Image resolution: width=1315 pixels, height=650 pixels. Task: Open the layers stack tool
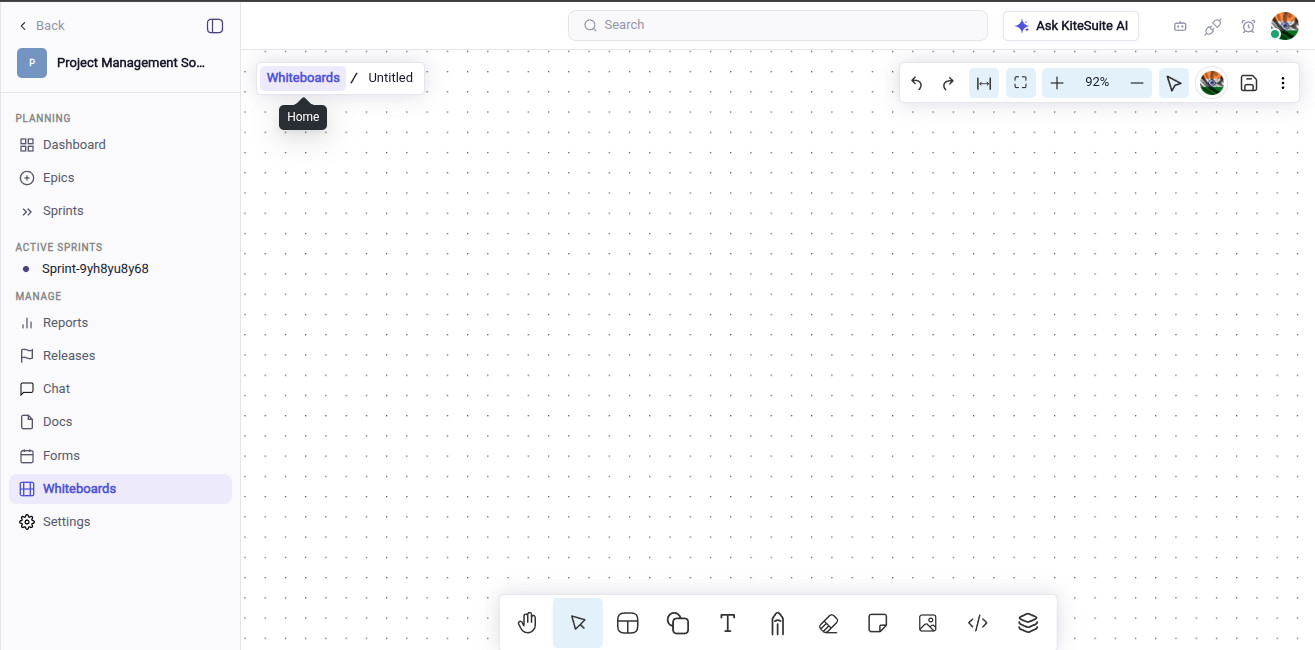(1028, 623)
